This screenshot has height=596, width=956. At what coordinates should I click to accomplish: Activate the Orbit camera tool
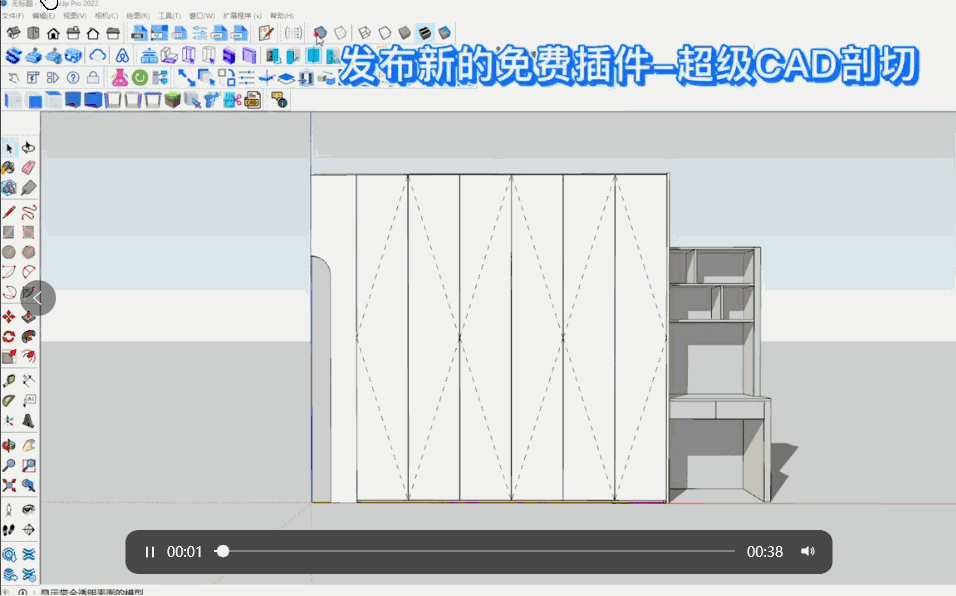(9, 446)
